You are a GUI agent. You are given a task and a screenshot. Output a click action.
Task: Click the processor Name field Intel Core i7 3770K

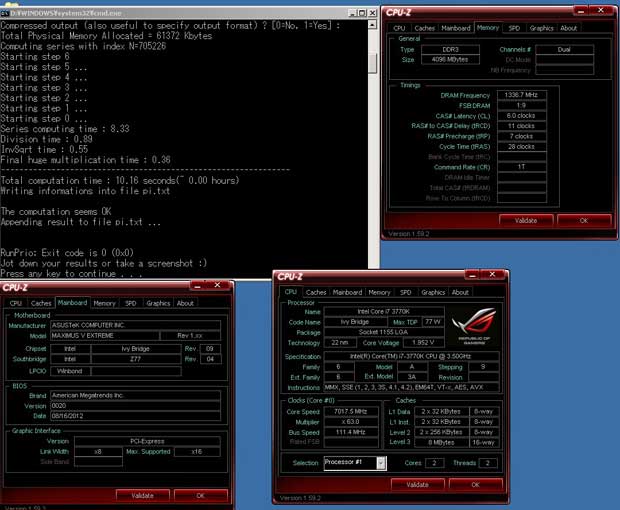click(x=384, y=312)
